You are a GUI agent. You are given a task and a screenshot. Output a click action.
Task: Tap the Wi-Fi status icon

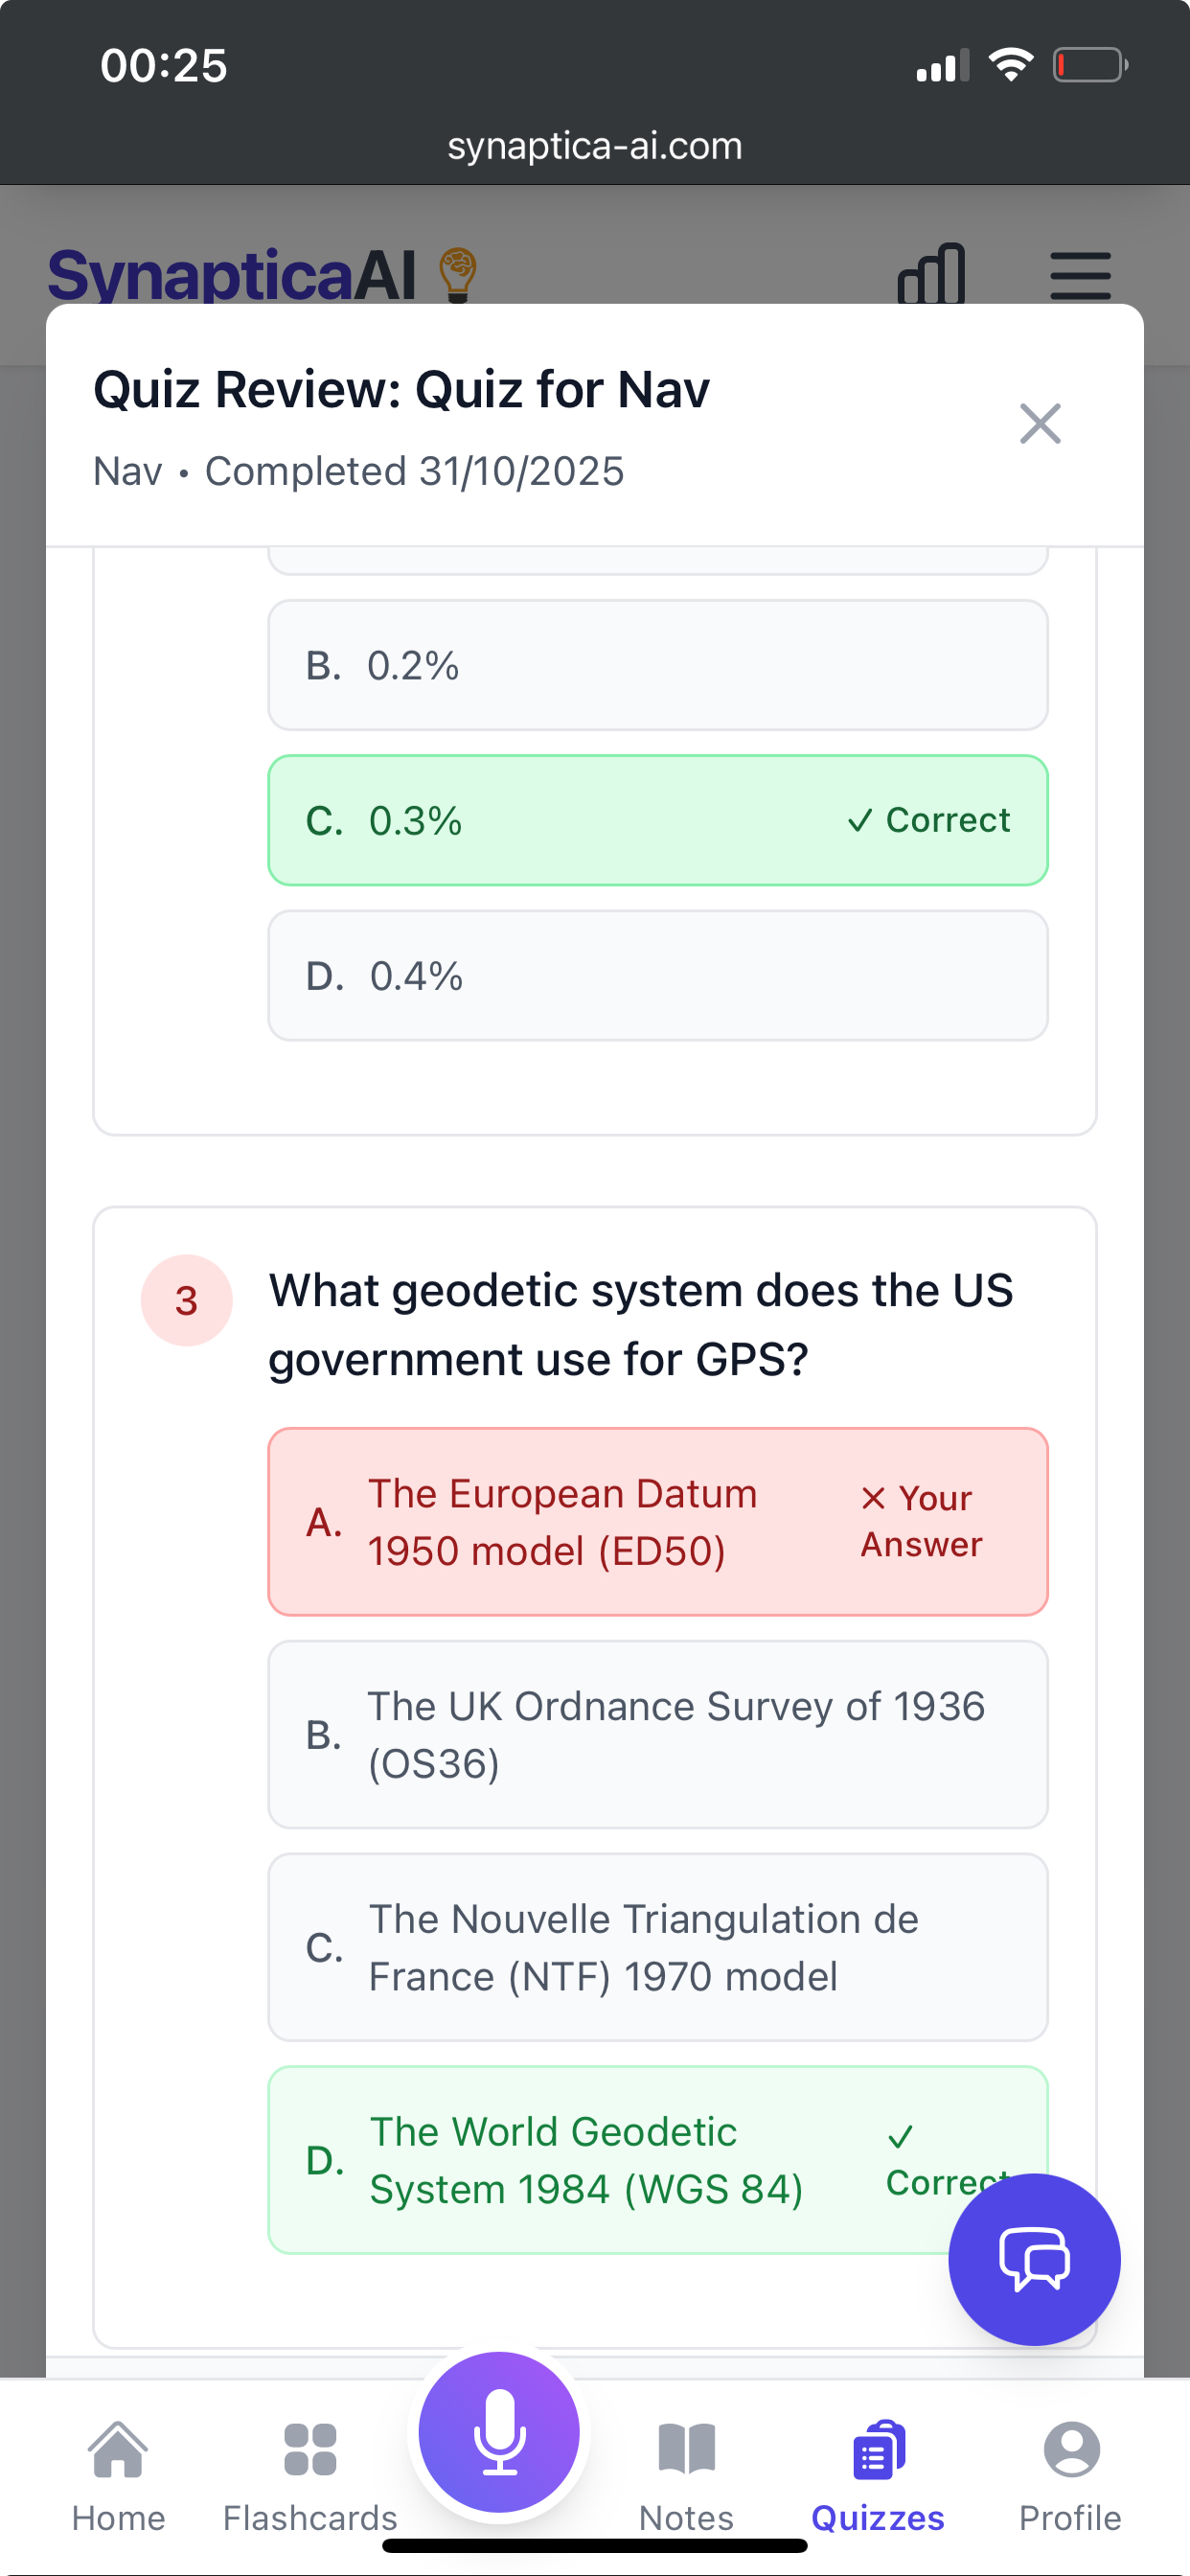click(x=1010, y=64)
